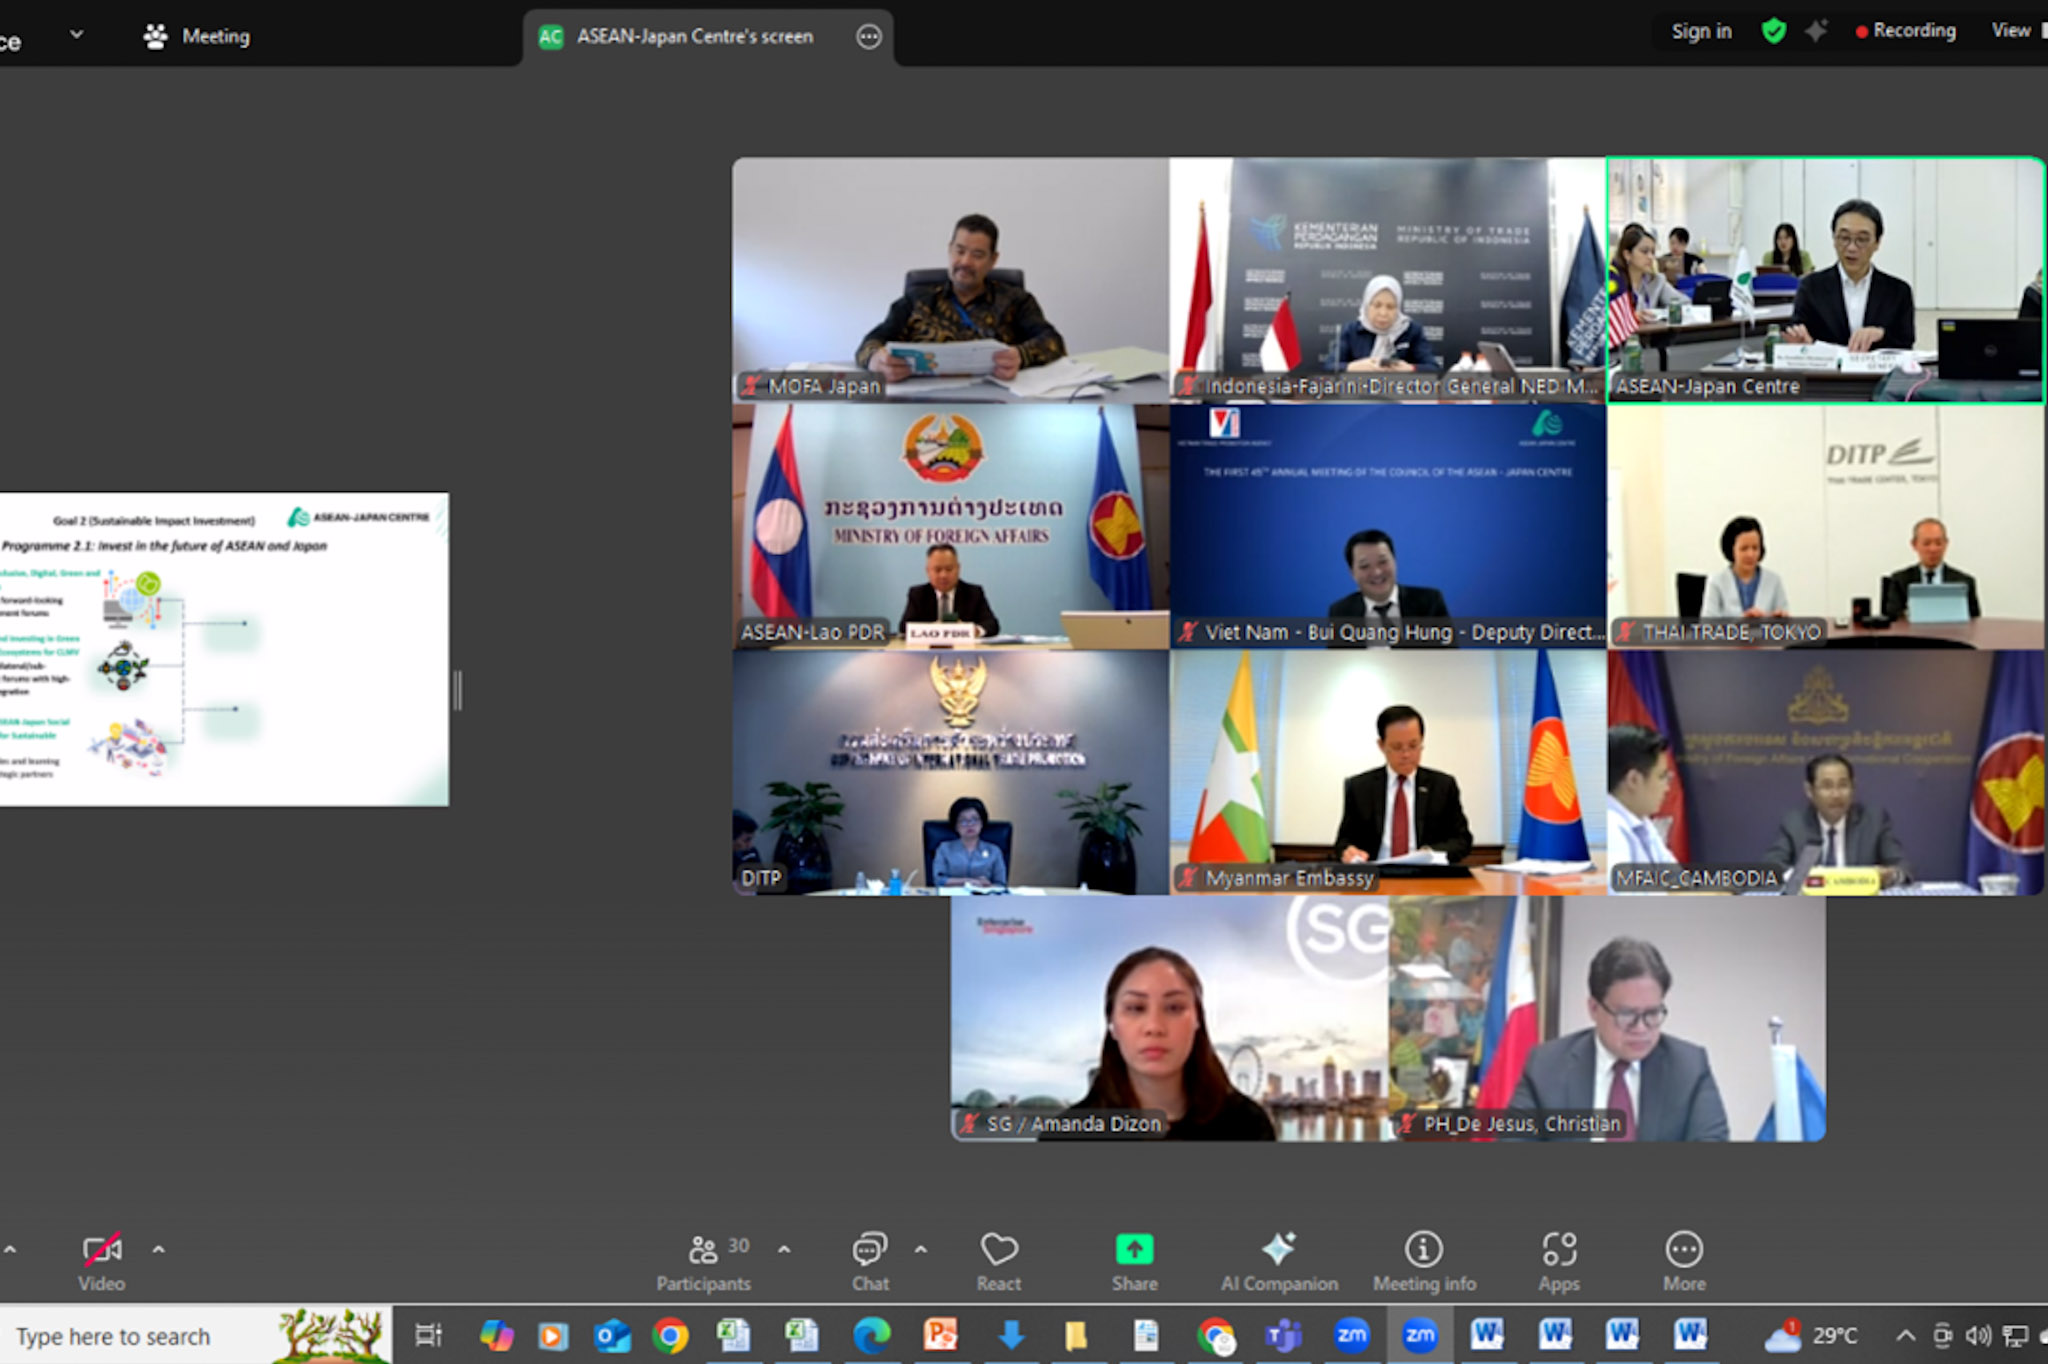Open Meeting info
The height and width of the screenshot is (1364, 2048).
click(x=1424, y=1262)
